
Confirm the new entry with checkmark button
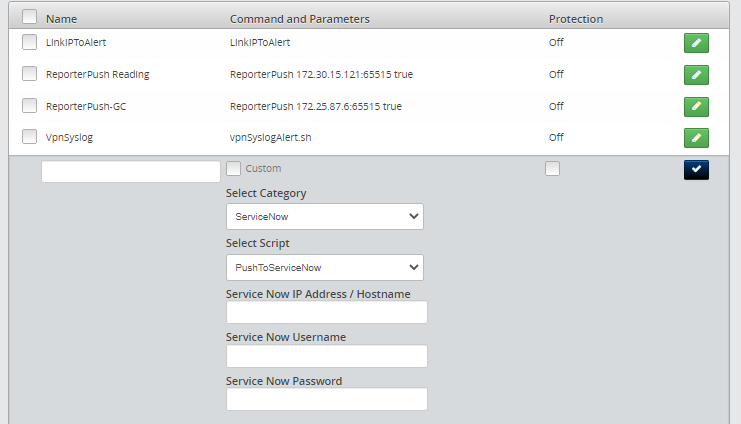(696, 169)
